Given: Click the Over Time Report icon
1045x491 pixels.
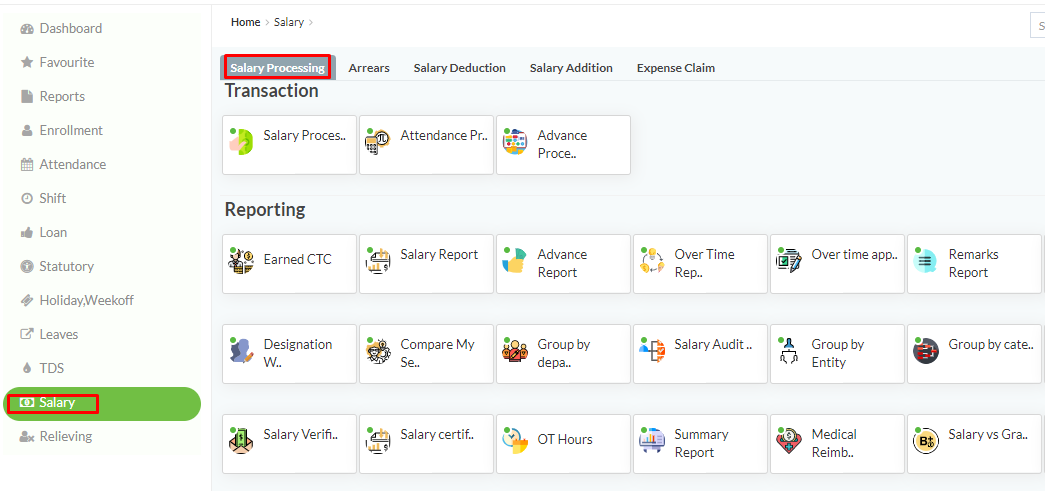Looking at the screenshot, I should tap(652, 260).
